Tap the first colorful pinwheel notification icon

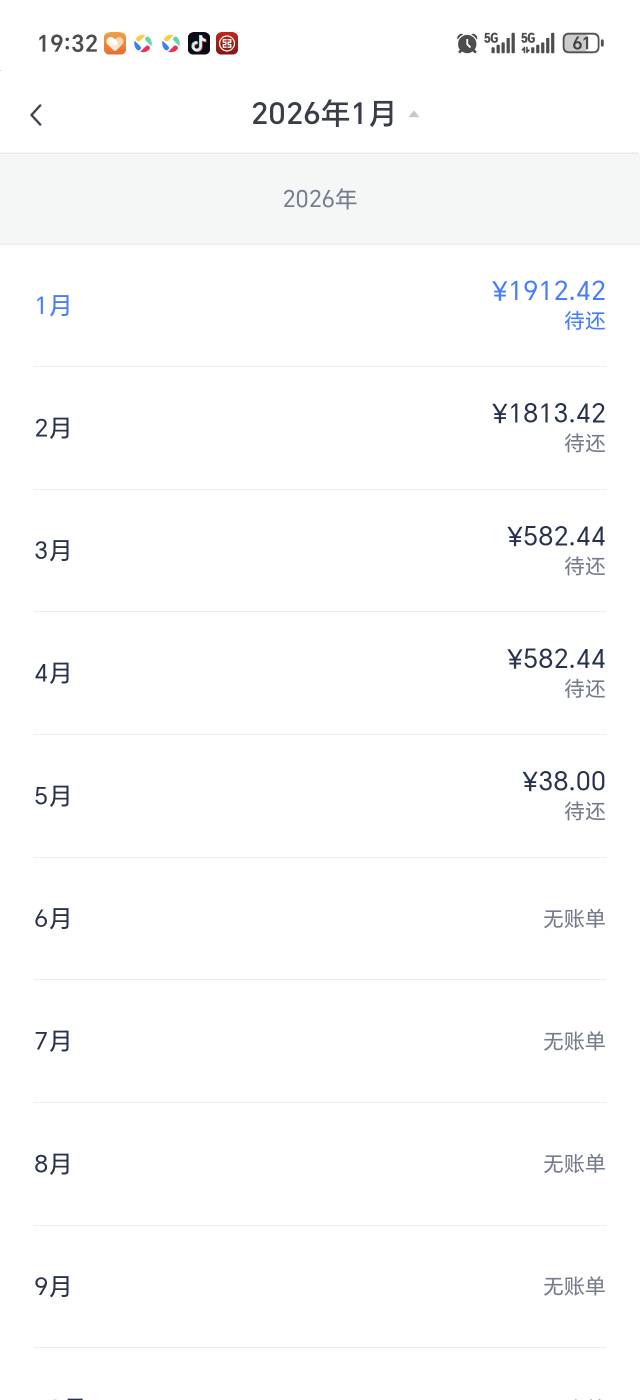(143, 43)
